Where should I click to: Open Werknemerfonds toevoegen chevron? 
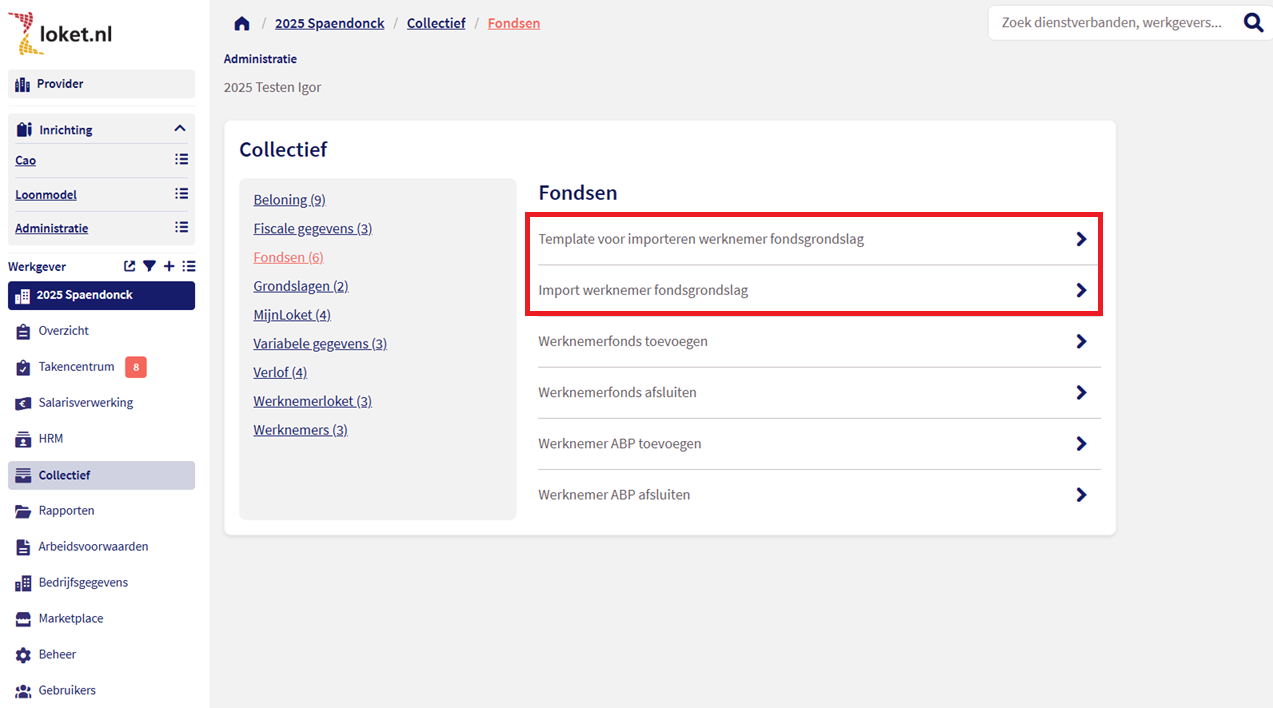pos(1081,341)
